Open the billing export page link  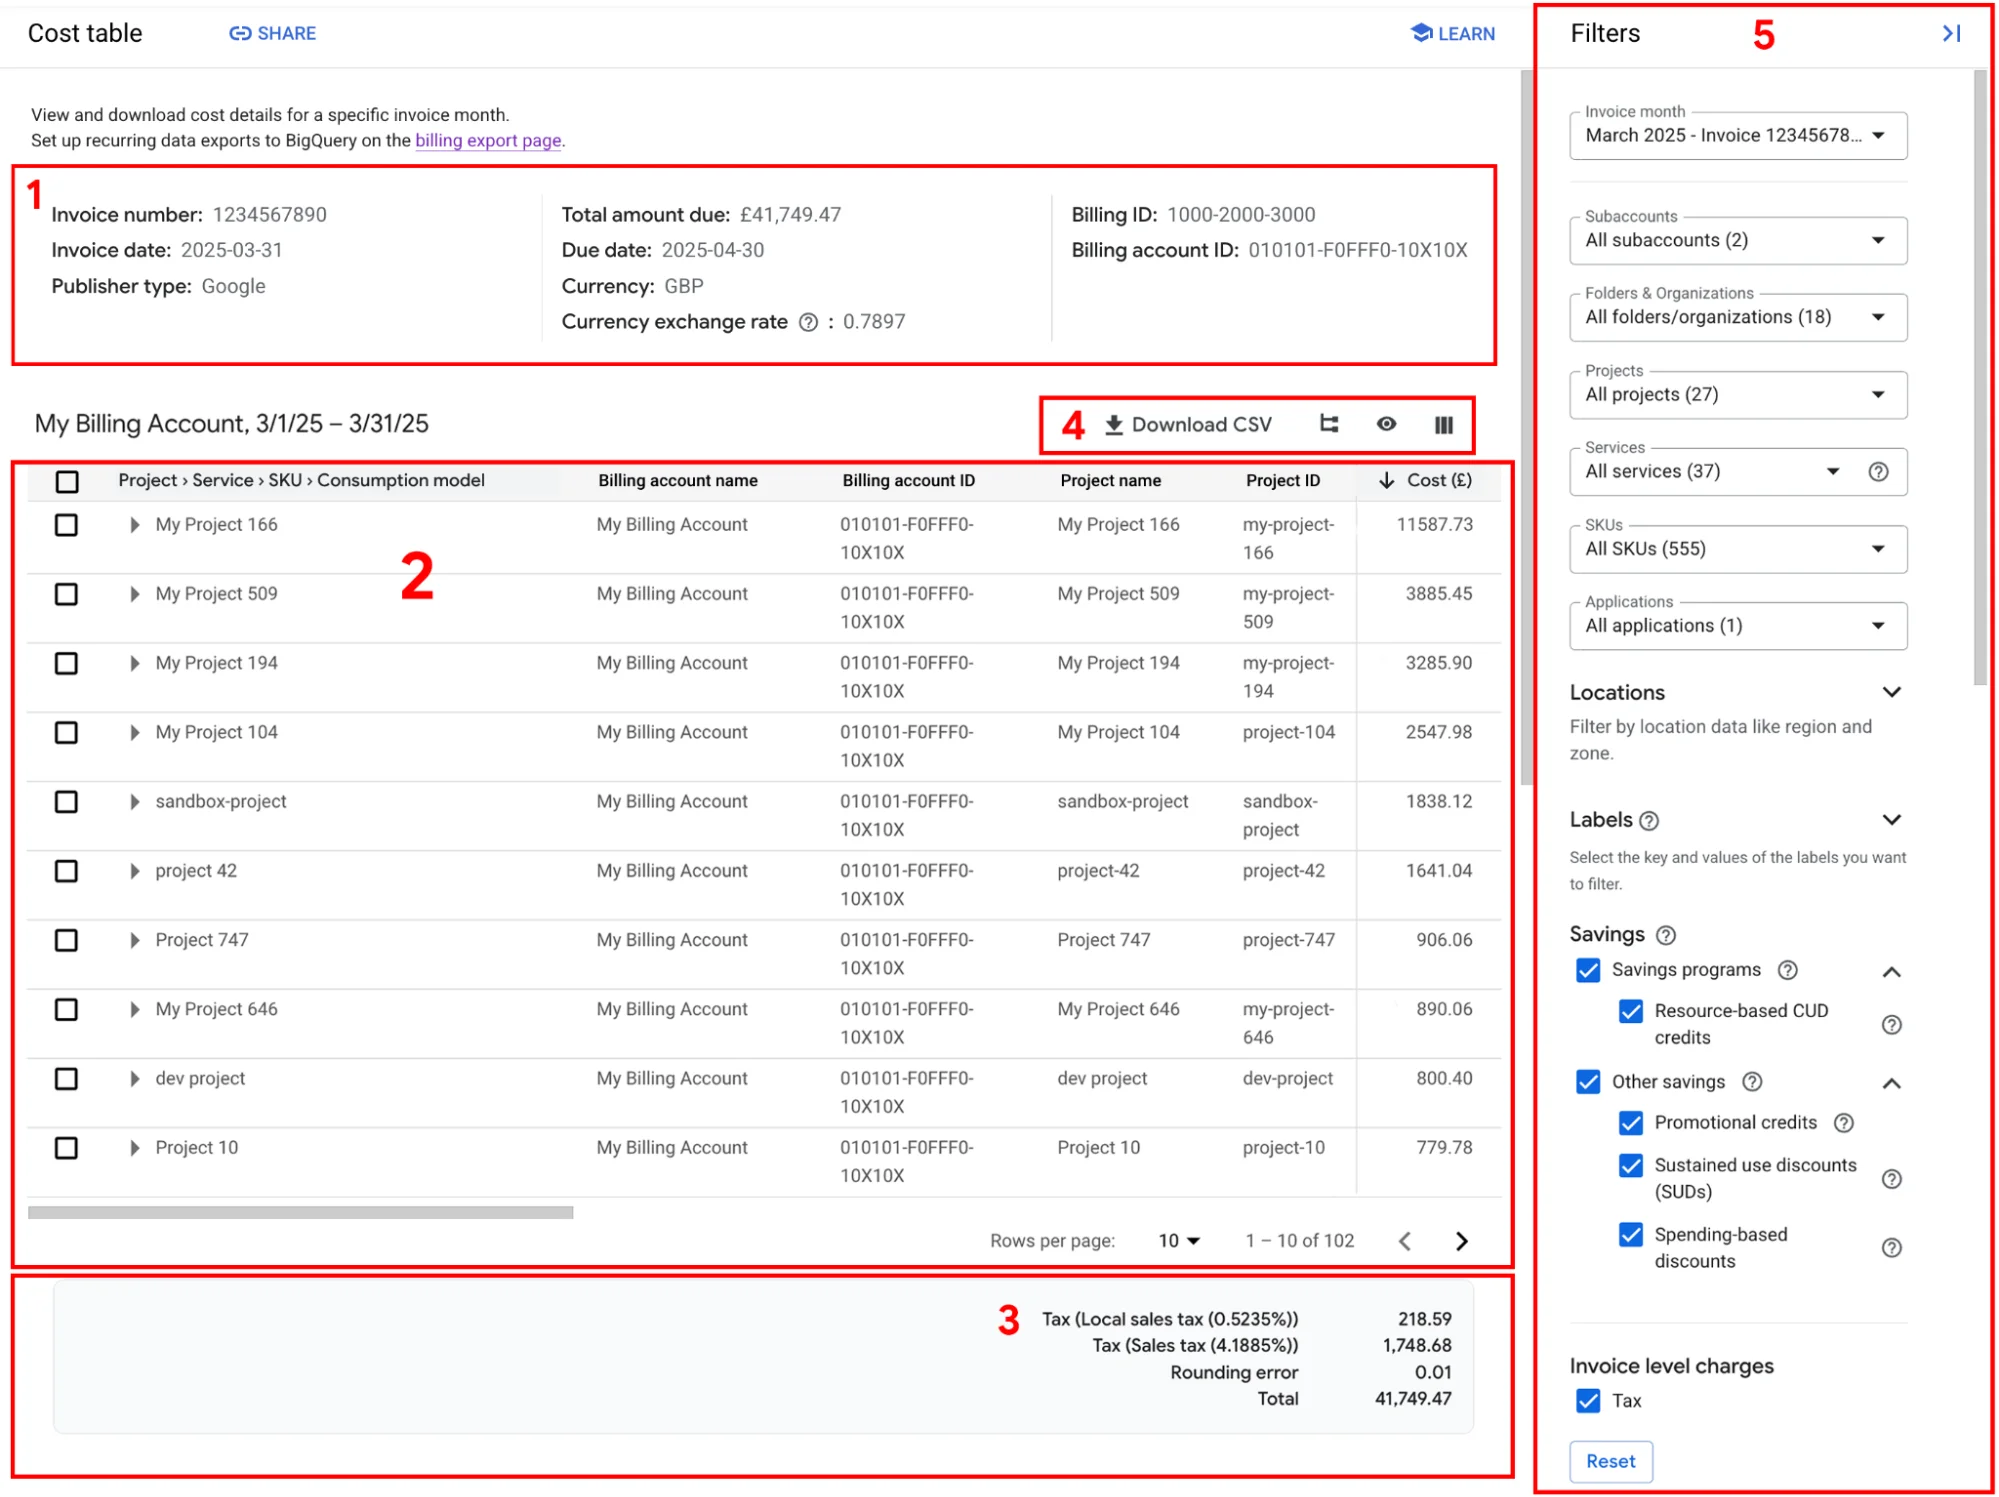(x=488, y=141)
